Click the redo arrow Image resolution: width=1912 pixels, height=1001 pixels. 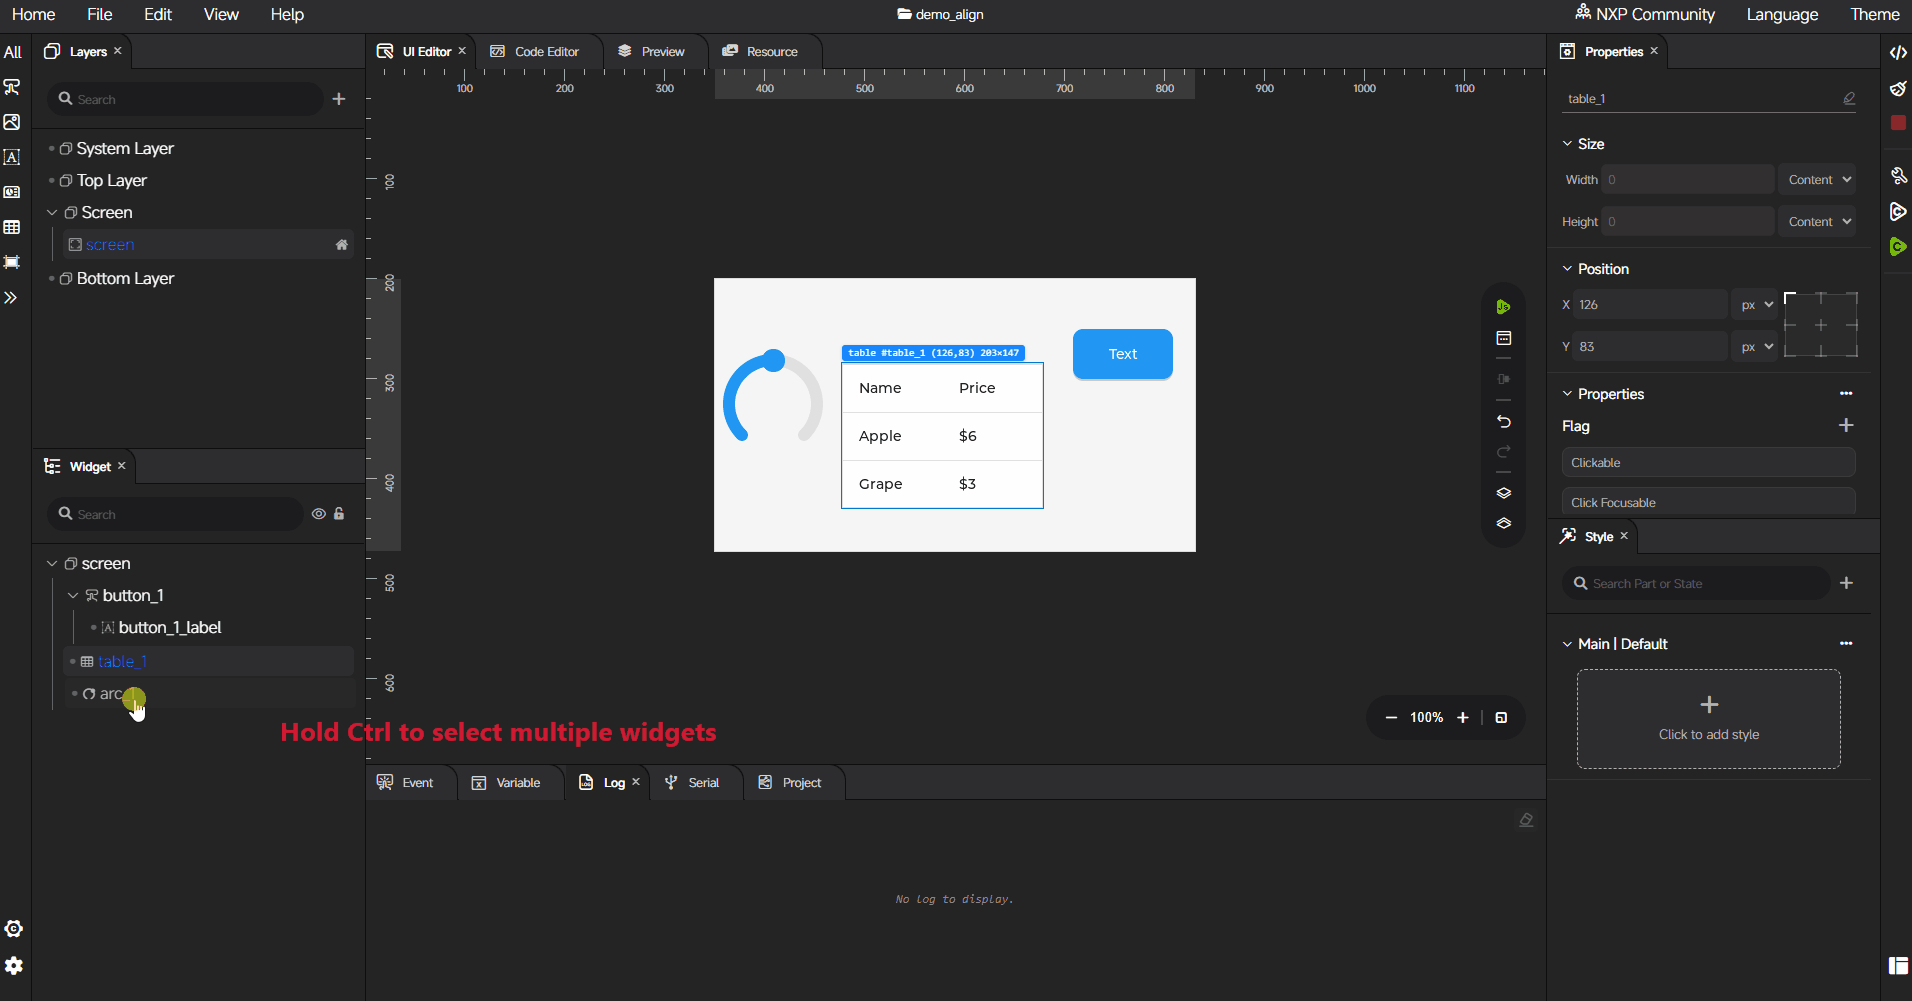click(x=1503, y=452)
